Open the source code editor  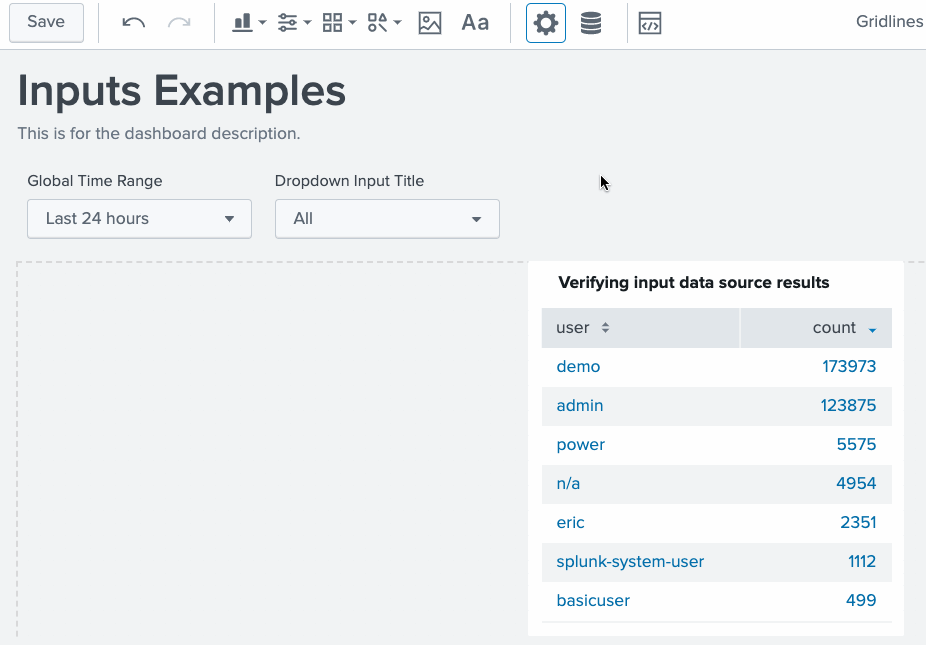tap(650, 23)
